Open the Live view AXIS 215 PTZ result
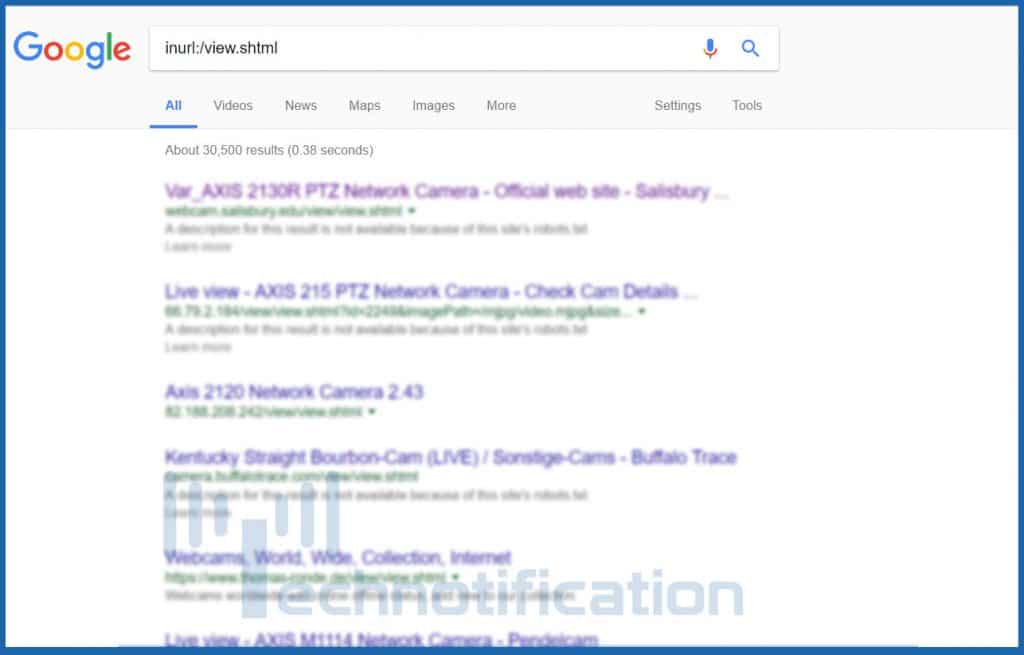This screenshot has height=655, width=1024. 429,291
